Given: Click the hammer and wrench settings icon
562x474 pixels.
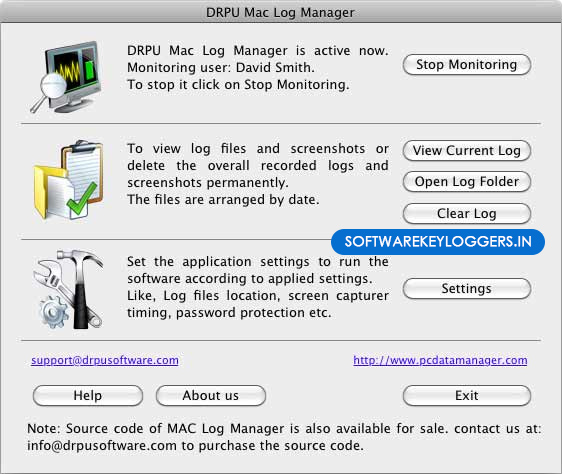Looking at the screenshot, I should (x=68, y=289).
